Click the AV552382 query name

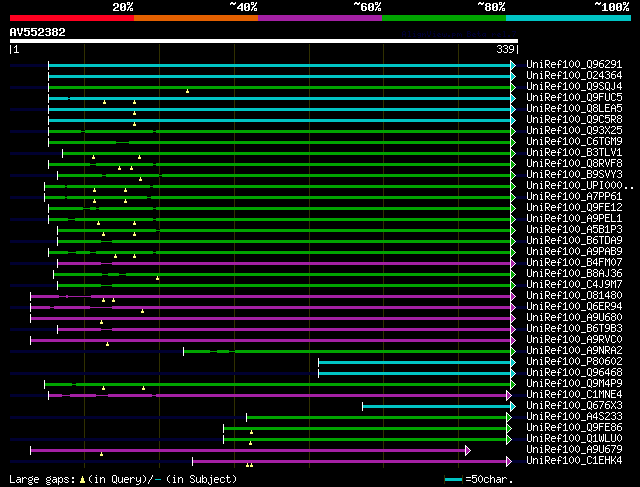[x=37, y=32]
